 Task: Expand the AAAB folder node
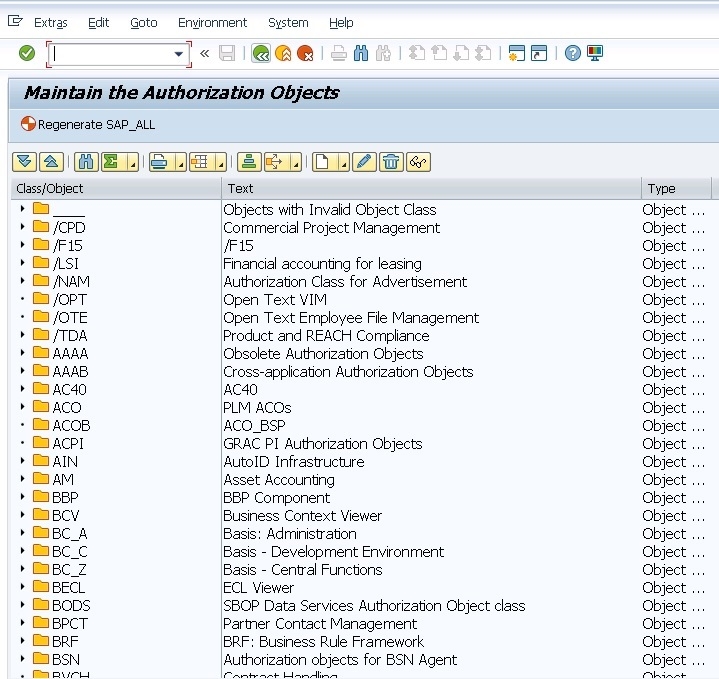tap(22, 372)
